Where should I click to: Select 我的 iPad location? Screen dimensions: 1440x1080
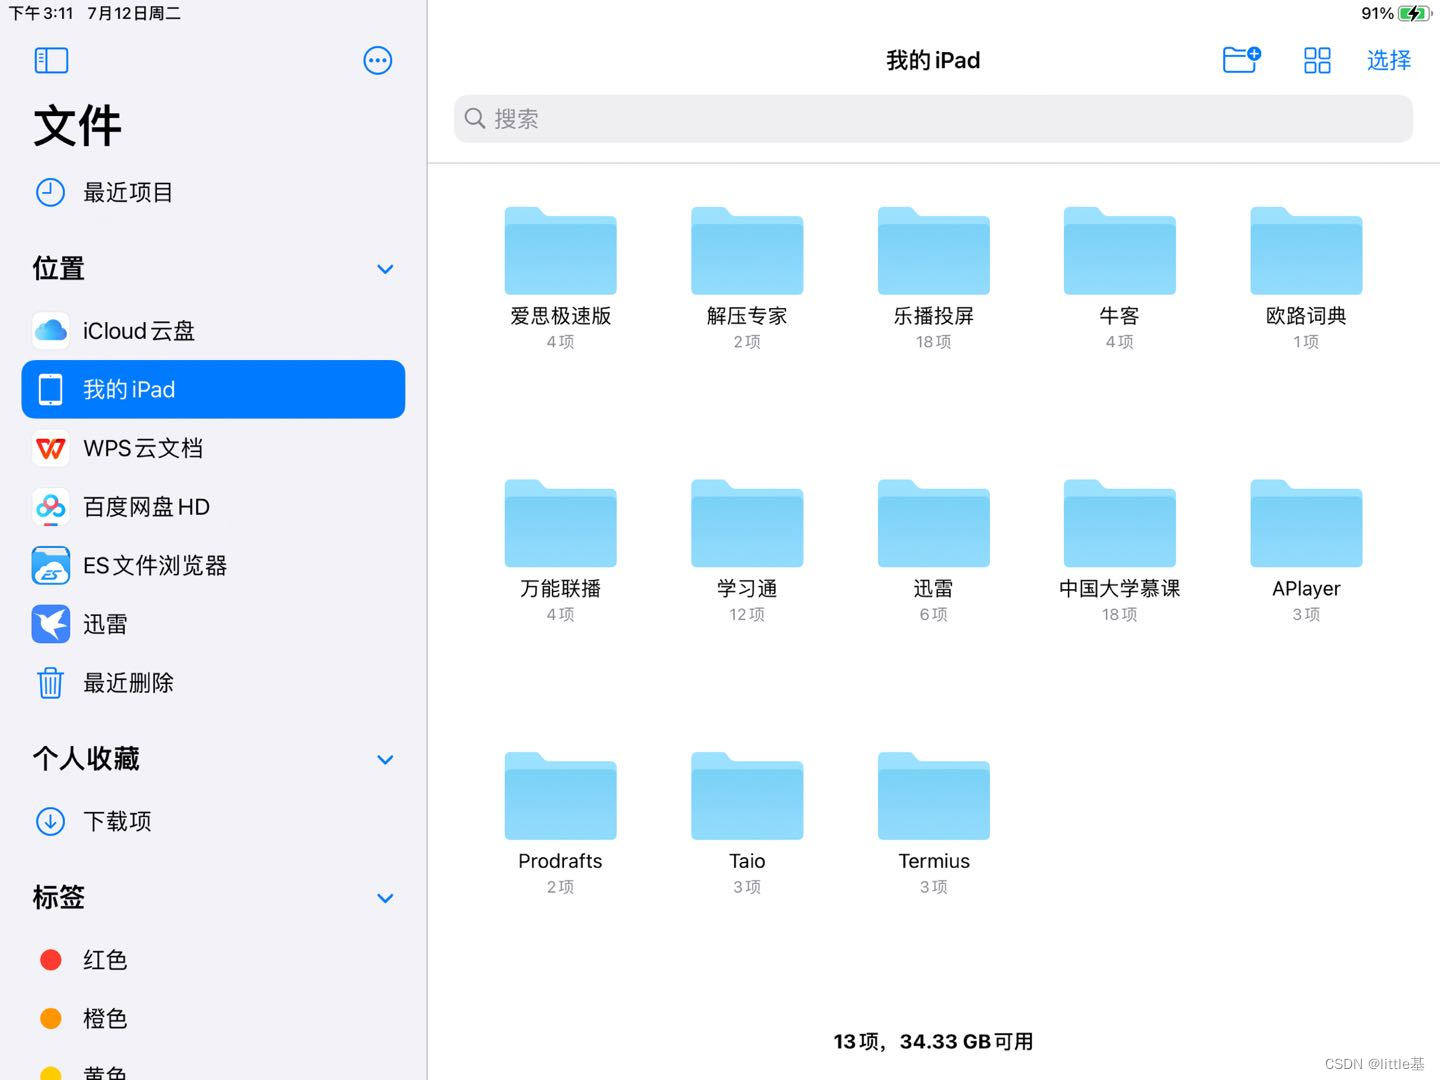pyautogui.click(x=213, y=389)
